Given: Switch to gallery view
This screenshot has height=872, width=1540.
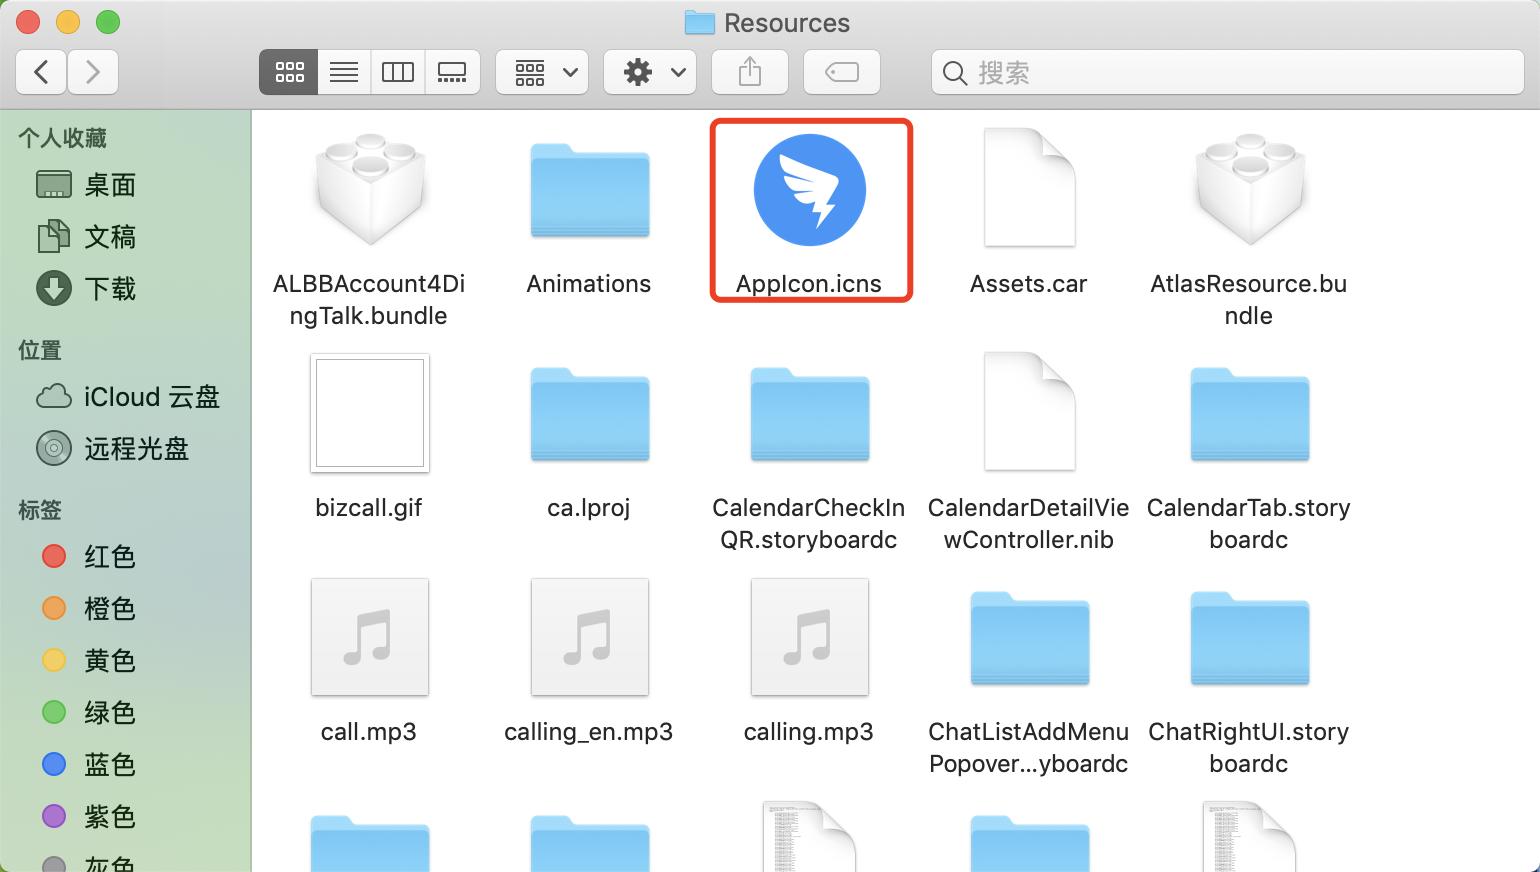Looking at the screenshot, I should point(452,72).
